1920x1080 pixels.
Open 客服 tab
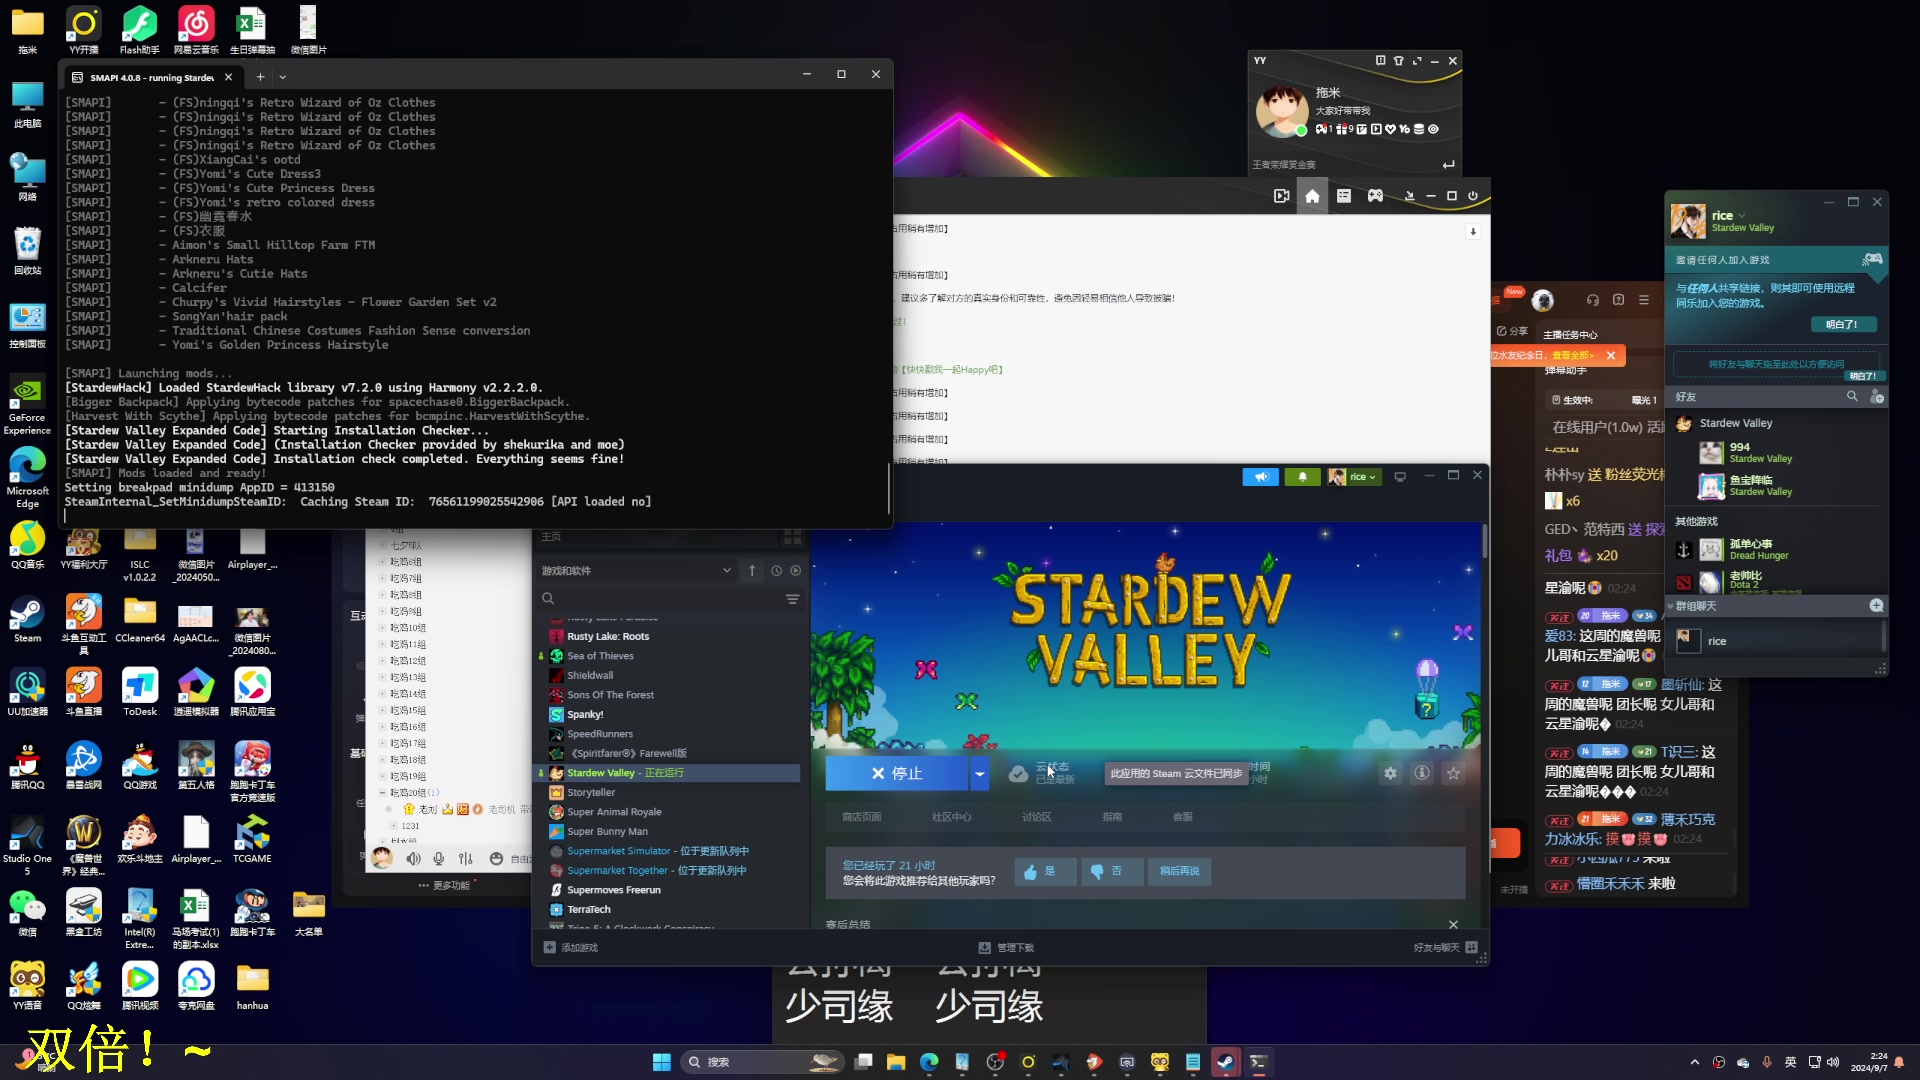(1183, 817)
